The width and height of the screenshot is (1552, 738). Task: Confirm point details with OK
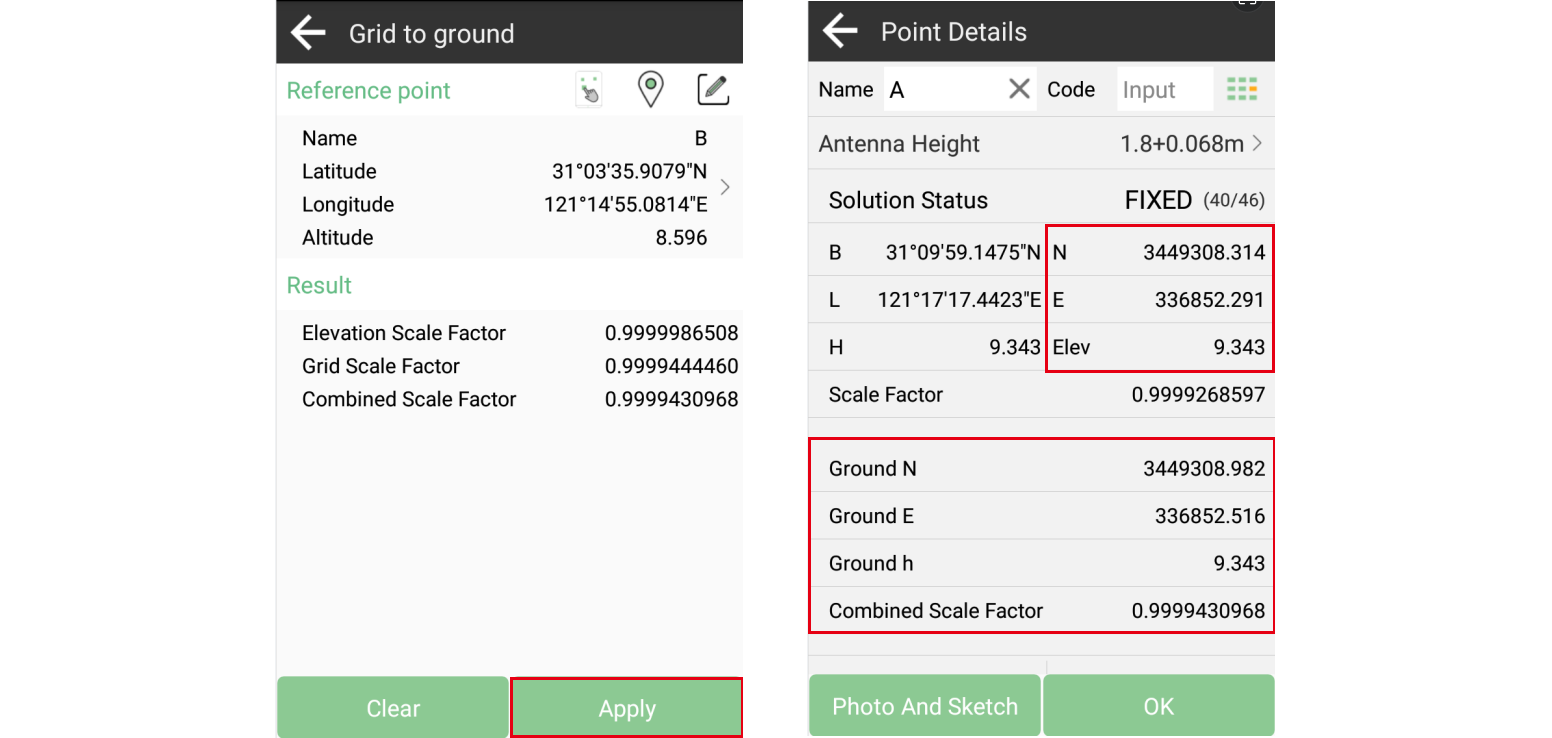1158,706
